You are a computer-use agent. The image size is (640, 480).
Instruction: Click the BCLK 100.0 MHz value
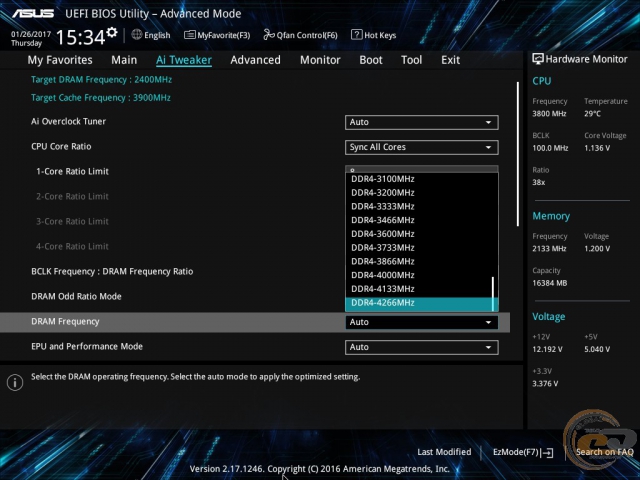(550, 148)
